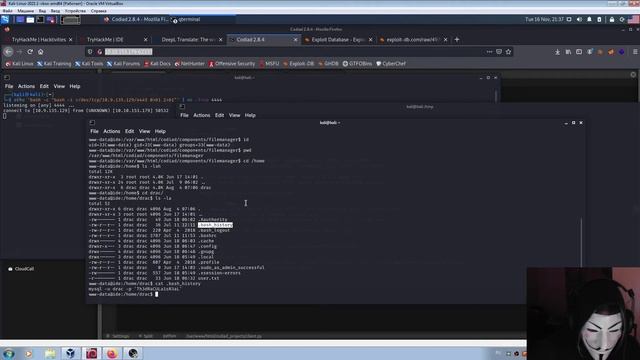Click the Firefox back navigation arrow
The image size is (640, 360).
pyautogui.click(x=8, y=52)
